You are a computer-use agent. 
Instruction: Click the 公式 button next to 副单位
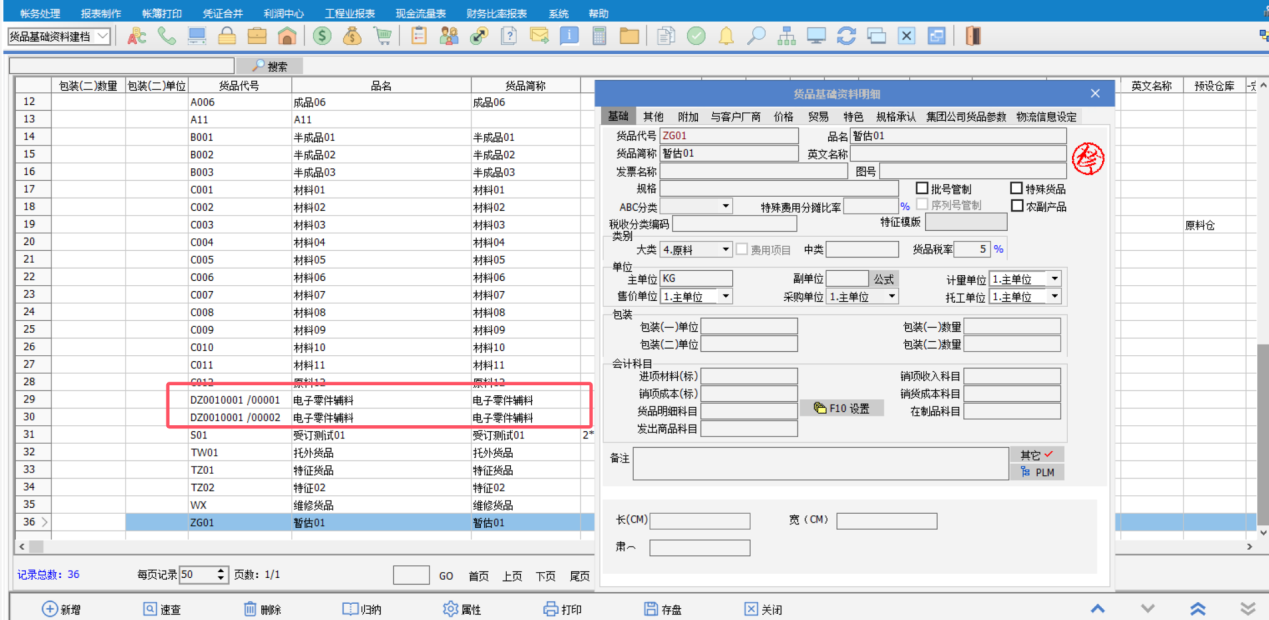[x=884, y=279]
